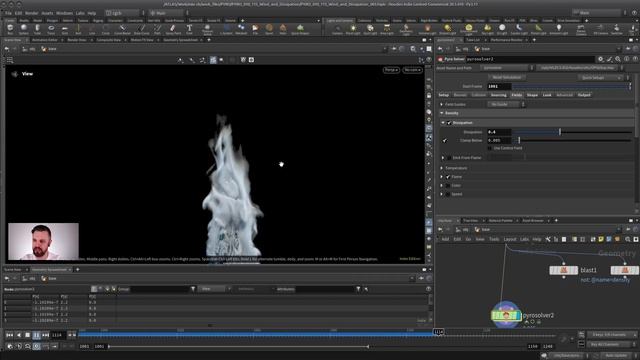Expand the Temperature section
The image size is (640, 360).
tap(442, 168)
